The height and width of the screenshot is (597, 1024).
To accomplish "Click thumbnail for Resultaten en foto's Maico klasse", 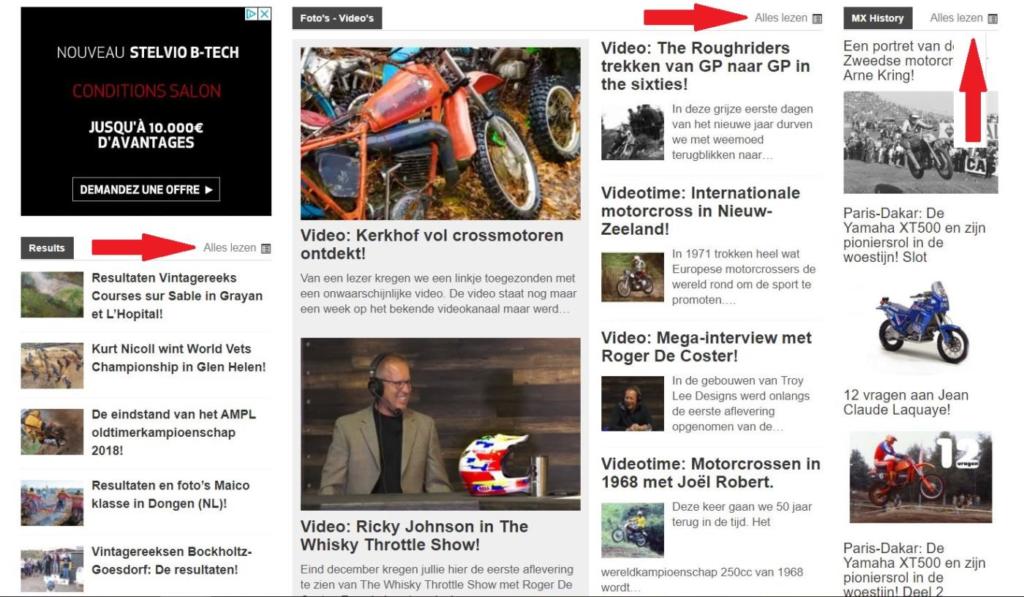I will click(x=52, y=503).
